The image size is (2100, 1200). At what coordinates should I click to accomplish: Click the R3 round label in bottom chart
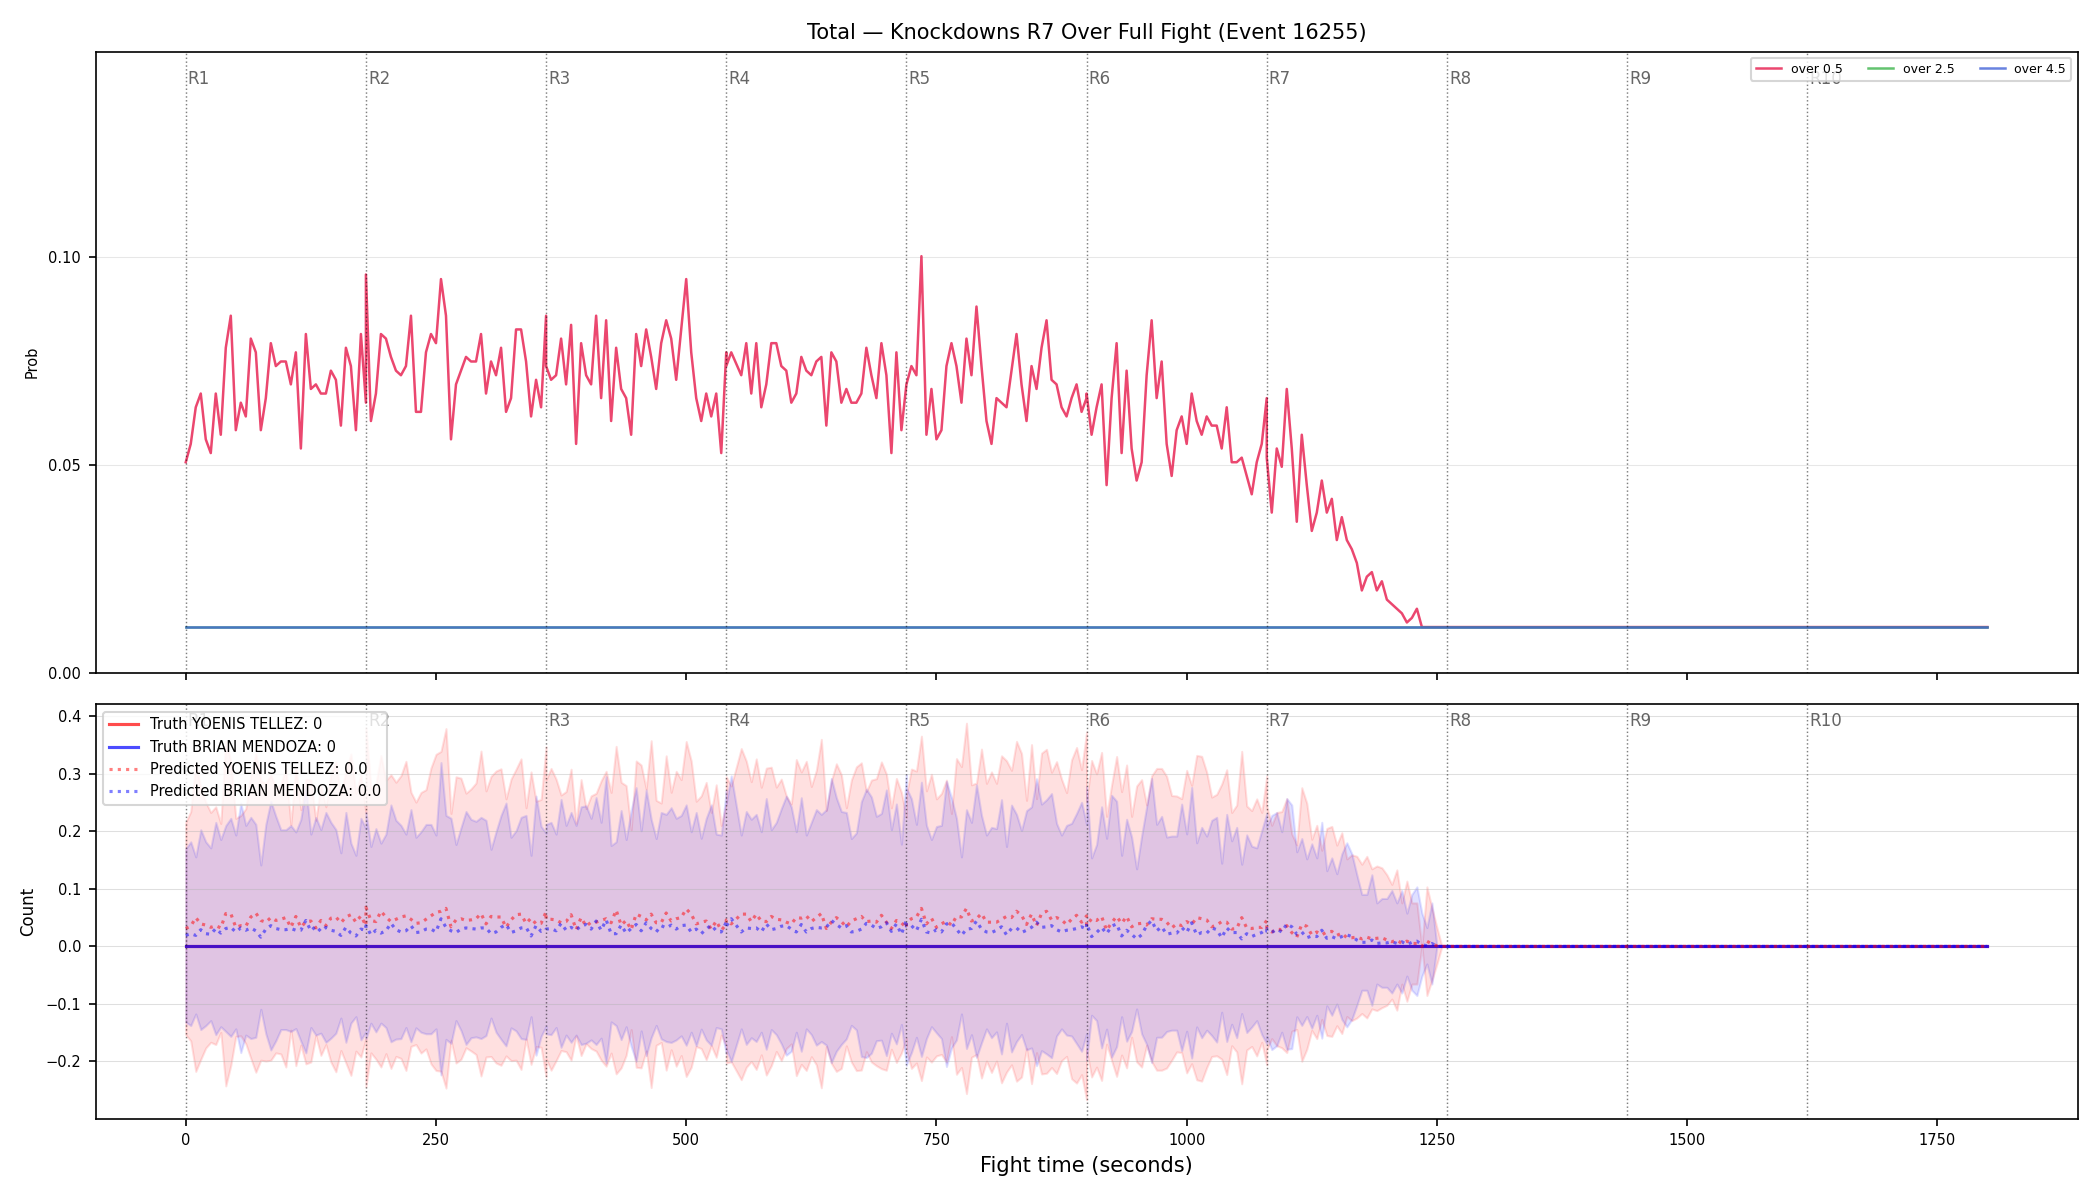tap(559, 720)
